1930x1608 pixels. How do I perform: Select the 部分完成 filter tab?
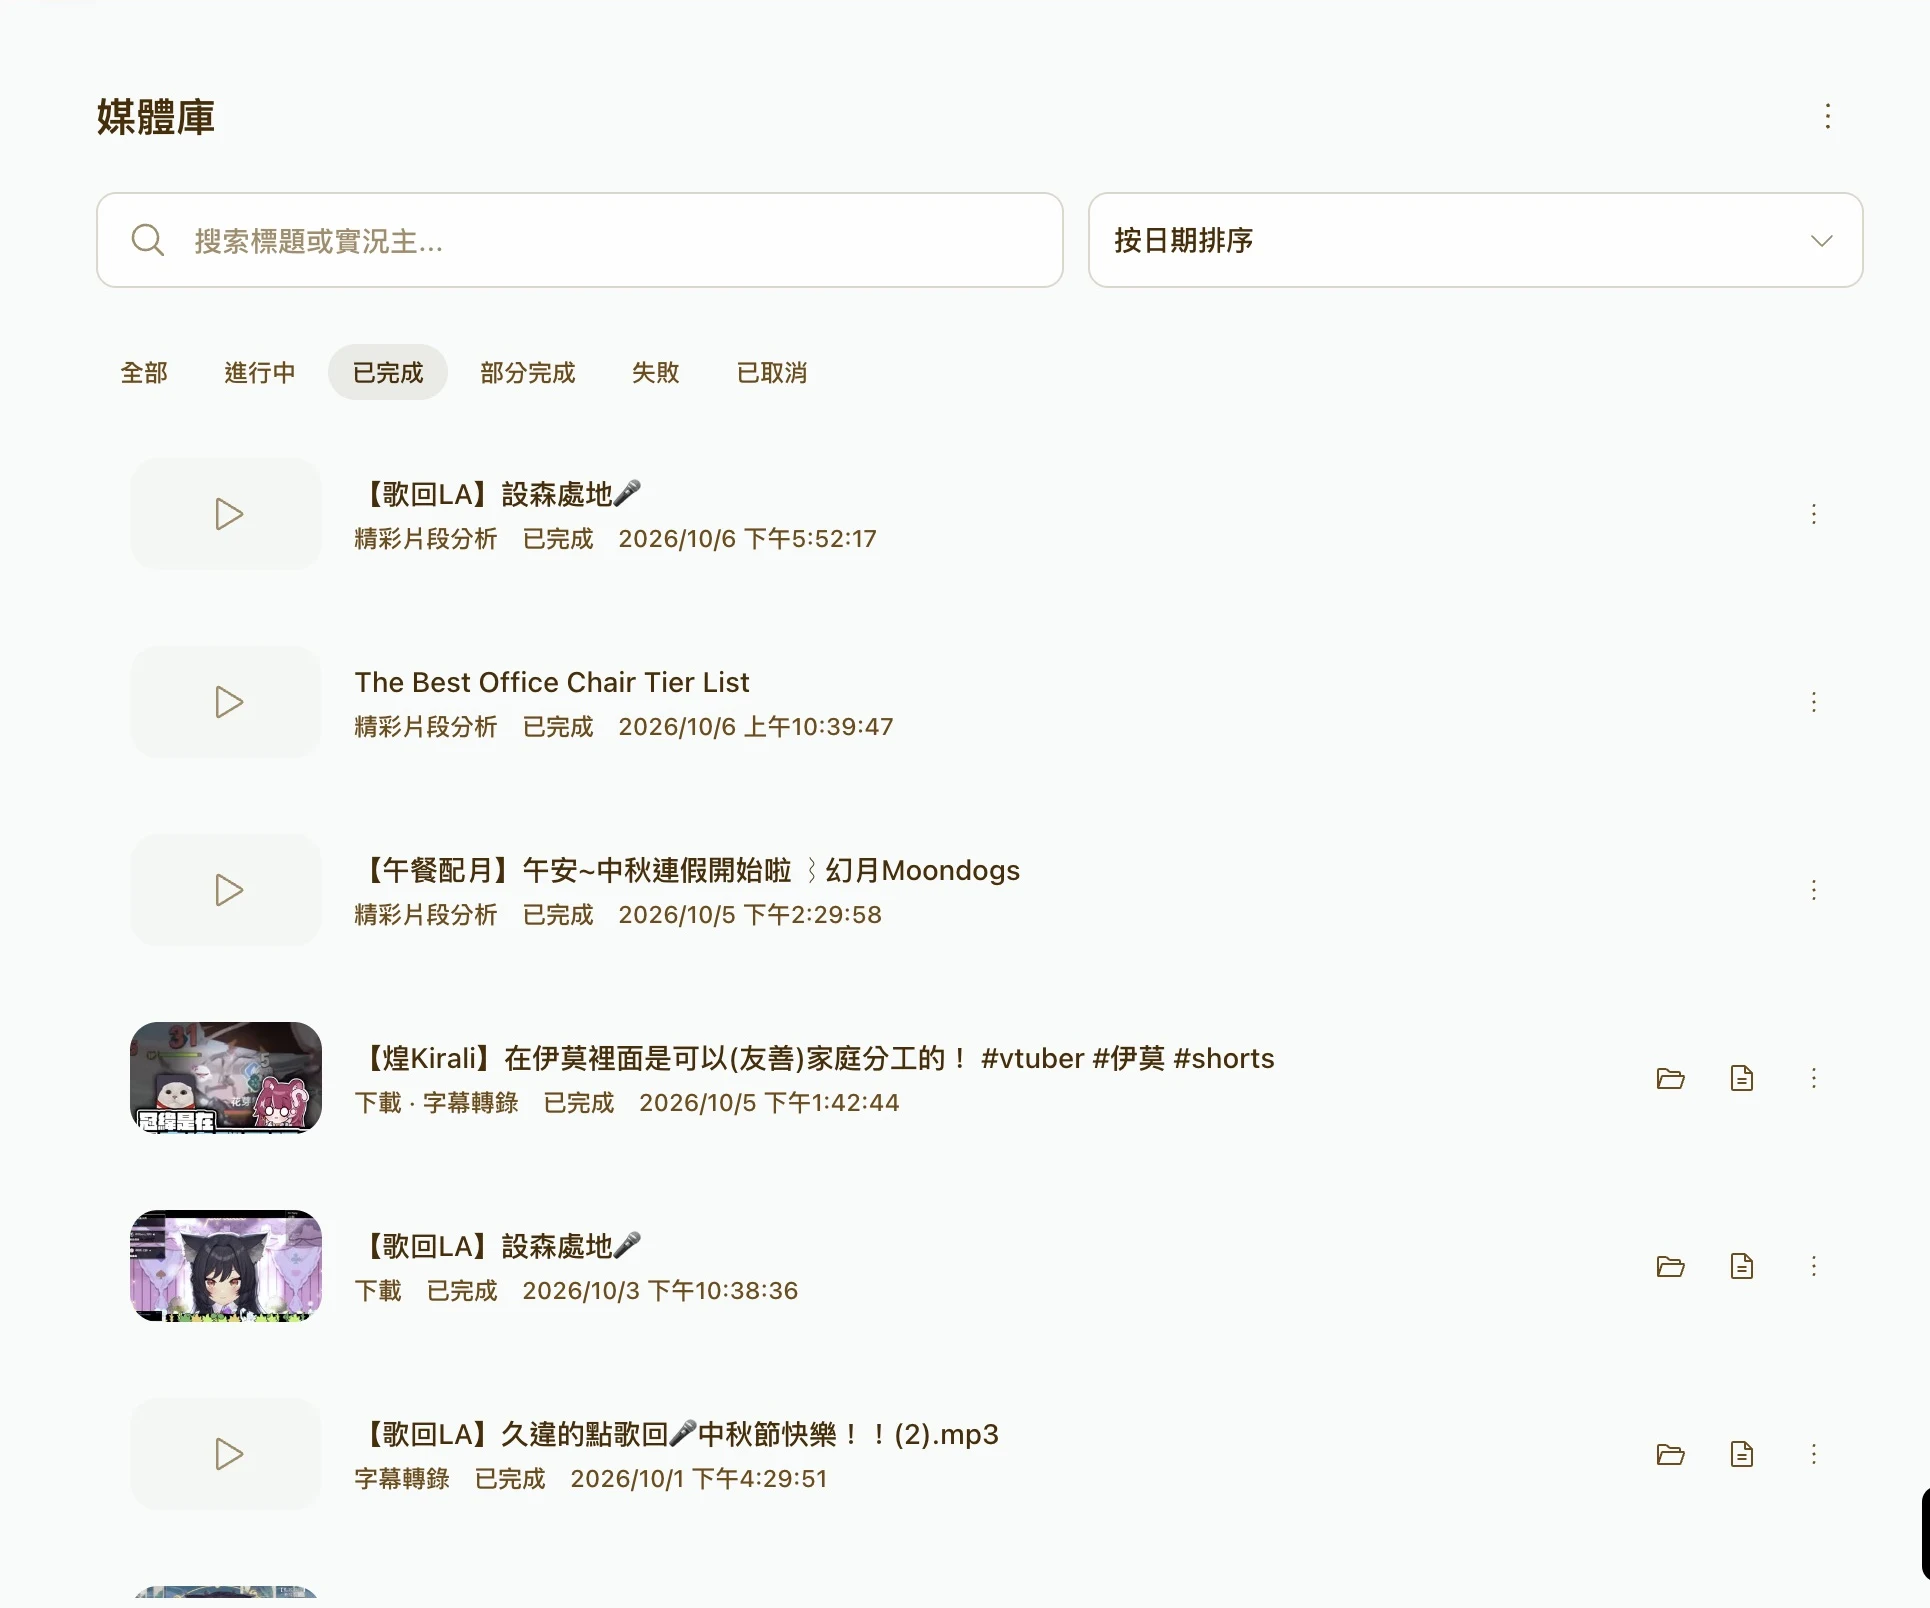point(528,372)
